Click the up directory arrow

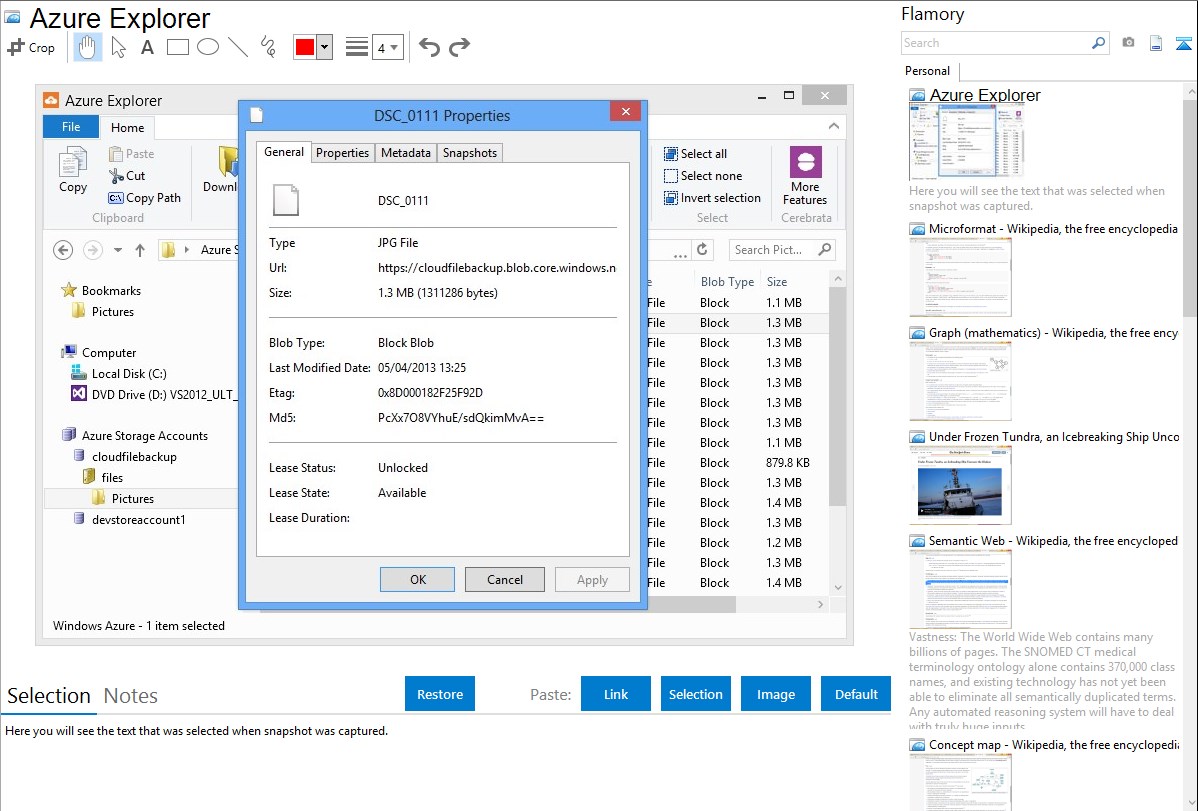coord(140,250)
